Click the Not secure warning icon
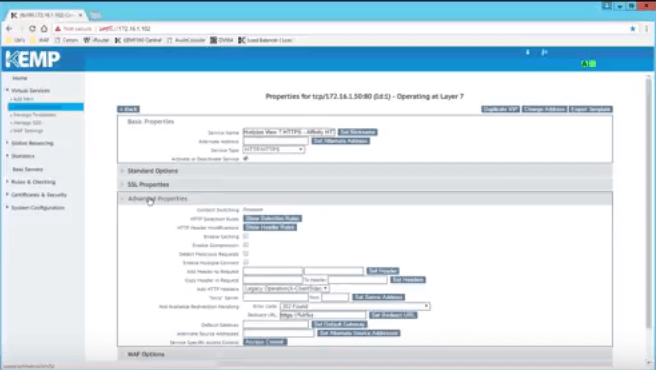Screen dimensions: 656x370 coord(58,28)
